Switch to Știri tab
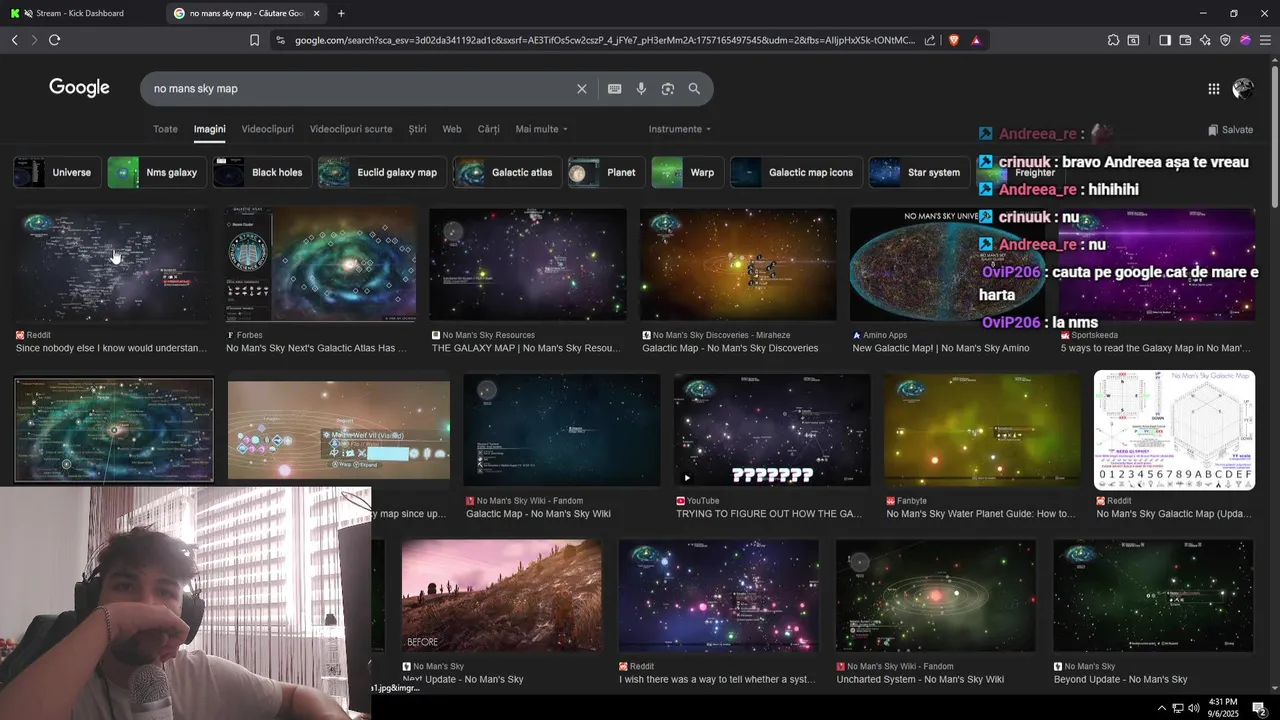 click(417, 129)
